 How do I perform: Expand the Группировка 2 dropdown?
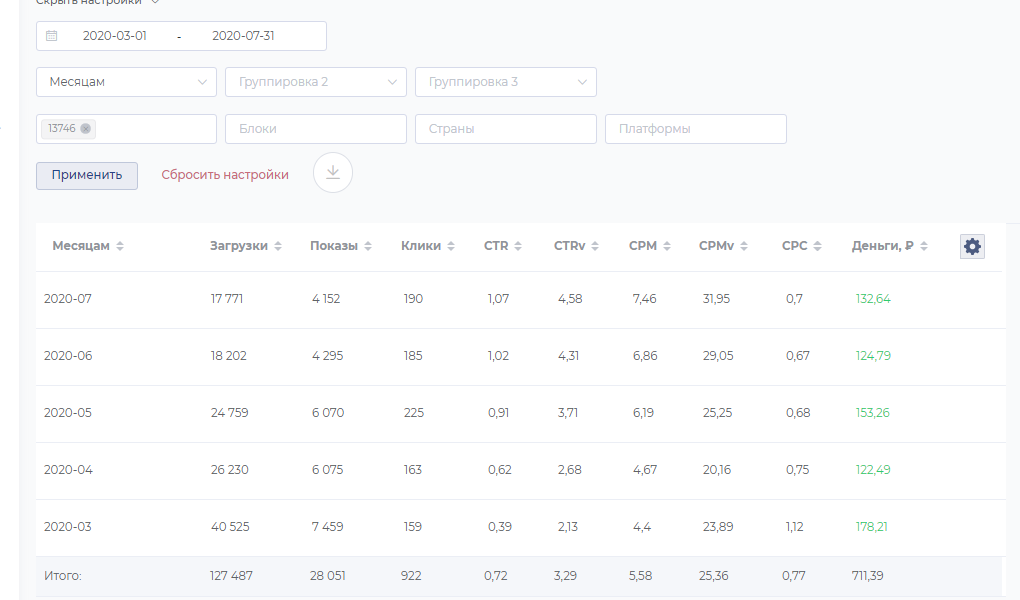click(316, 82)
